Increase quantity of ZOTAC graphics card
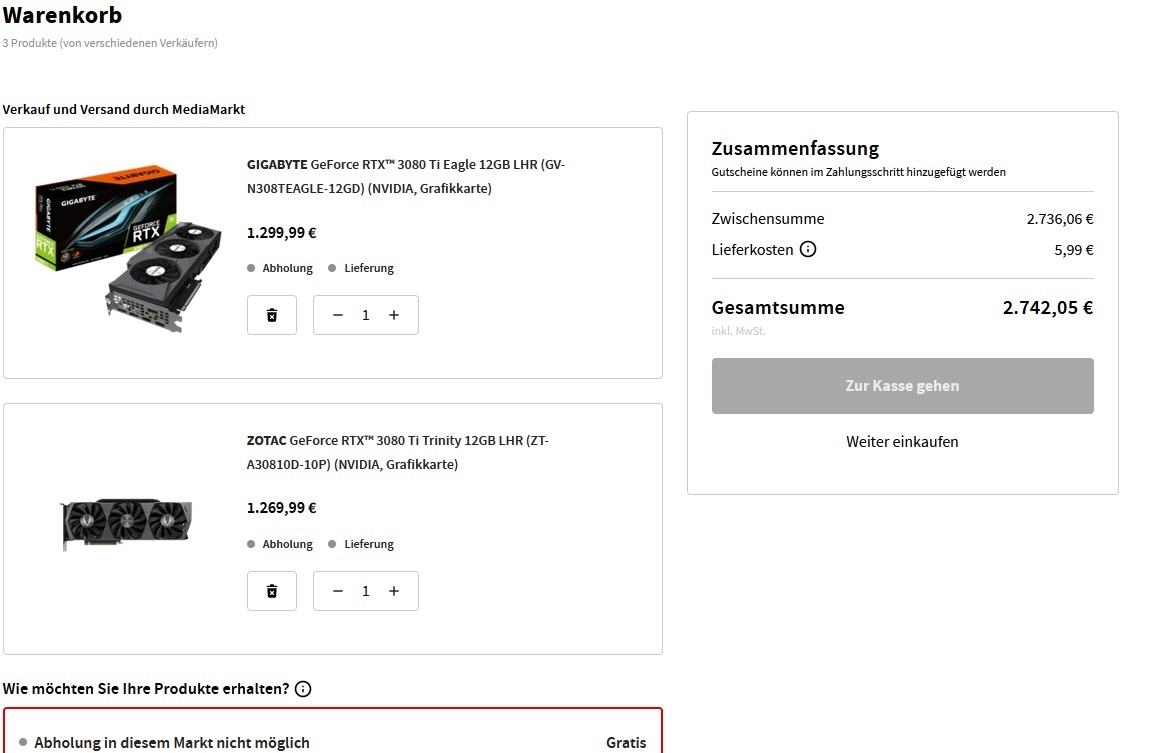 point(394,591)
